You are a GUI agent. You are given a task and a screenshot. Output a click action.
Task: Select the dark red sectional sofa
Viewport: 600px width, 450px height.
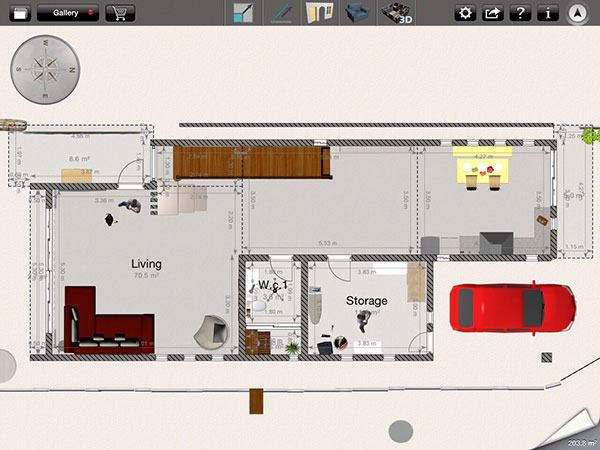point(106,322)
